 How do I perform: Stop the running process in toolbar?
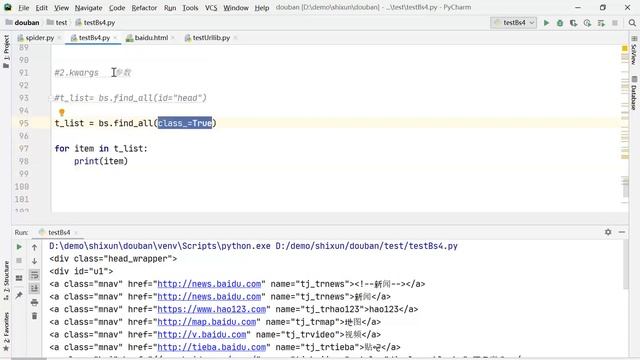[615, 23]
